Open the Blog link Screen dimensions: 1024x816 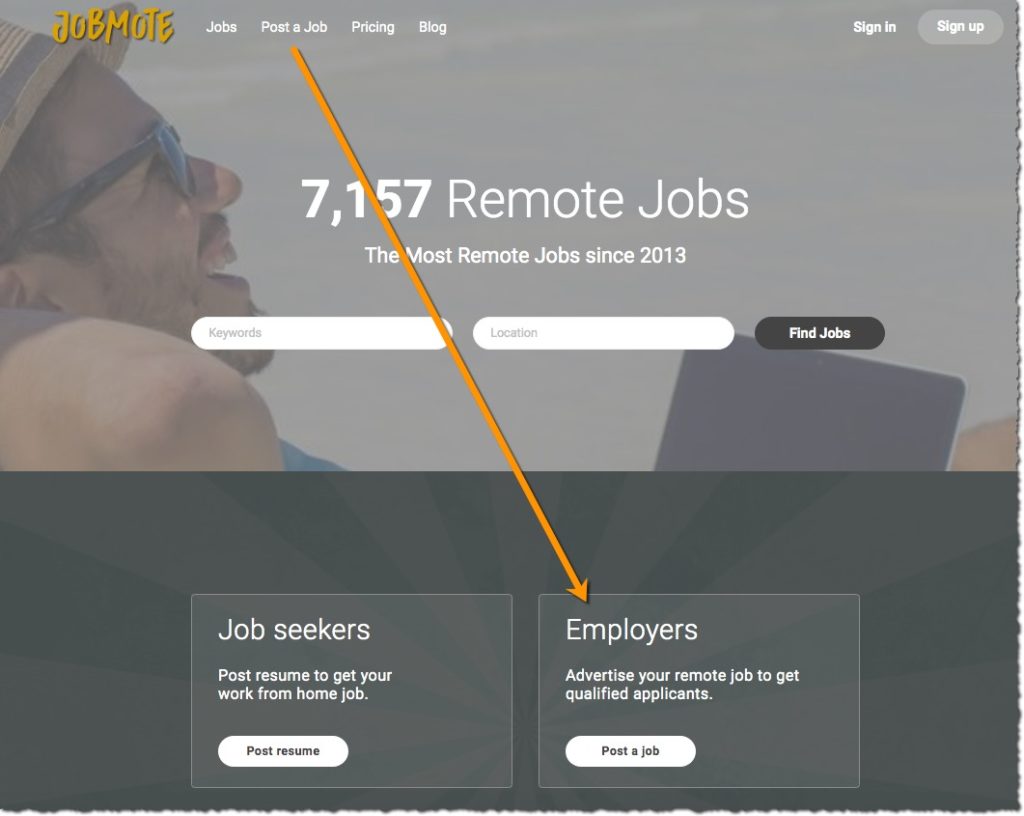point(432,27)
